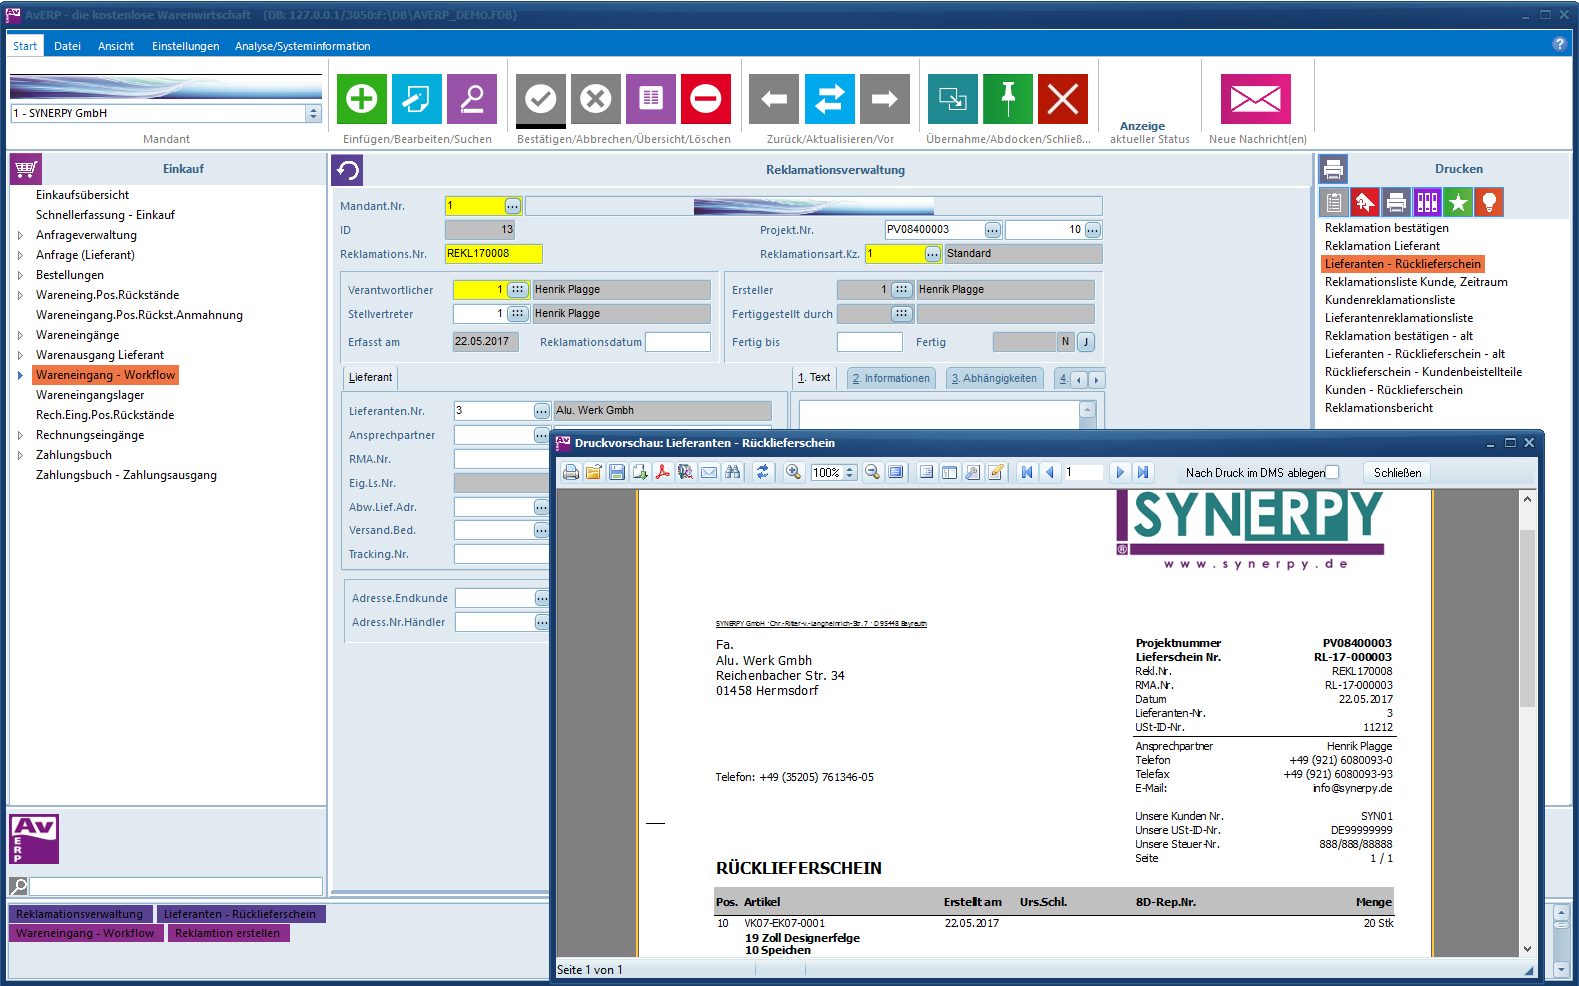The image size is (1579, 986).
Task: Click the green Abdocken pin icon
Action: (1007, 99)
